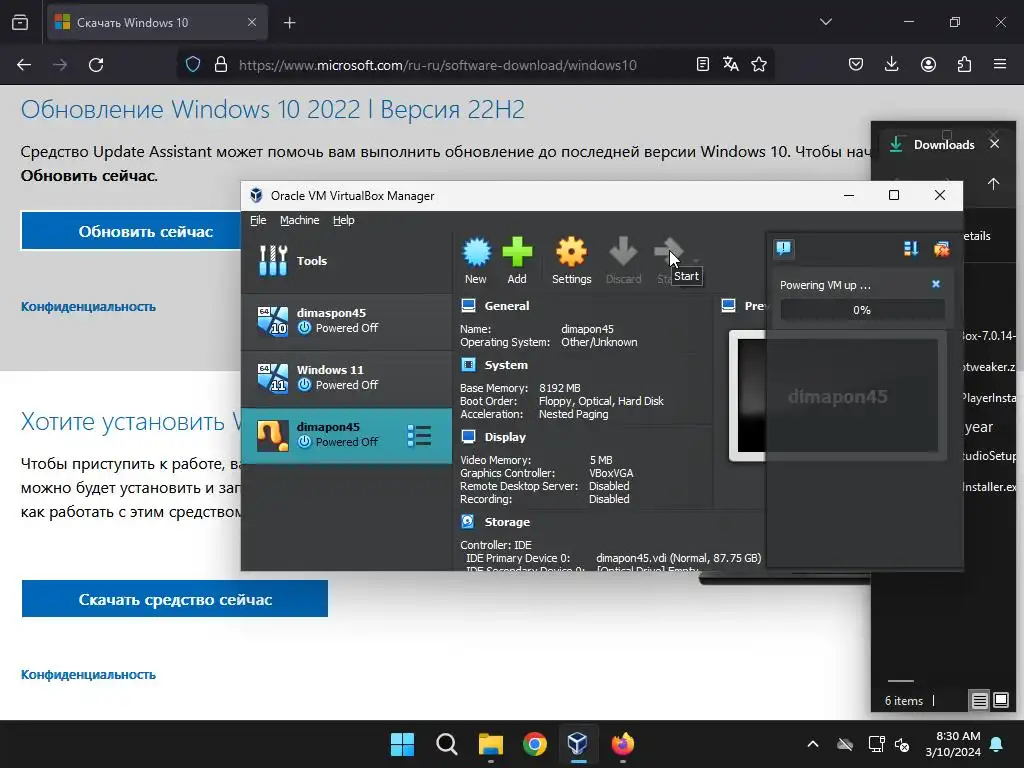Toggle reader view in address bar
The width and height of the screenshot is (1024, 768).
click(x=703, y=64)
